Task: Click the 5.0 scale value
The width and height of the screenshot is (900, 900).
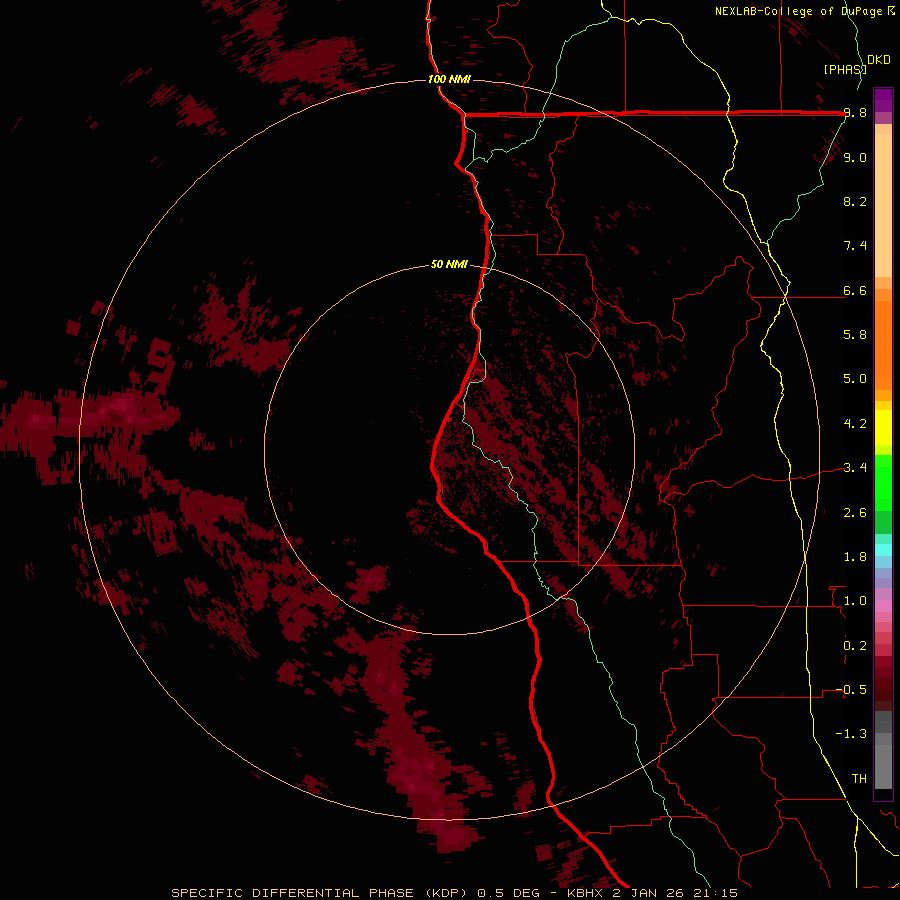Action: click(855, 379)
